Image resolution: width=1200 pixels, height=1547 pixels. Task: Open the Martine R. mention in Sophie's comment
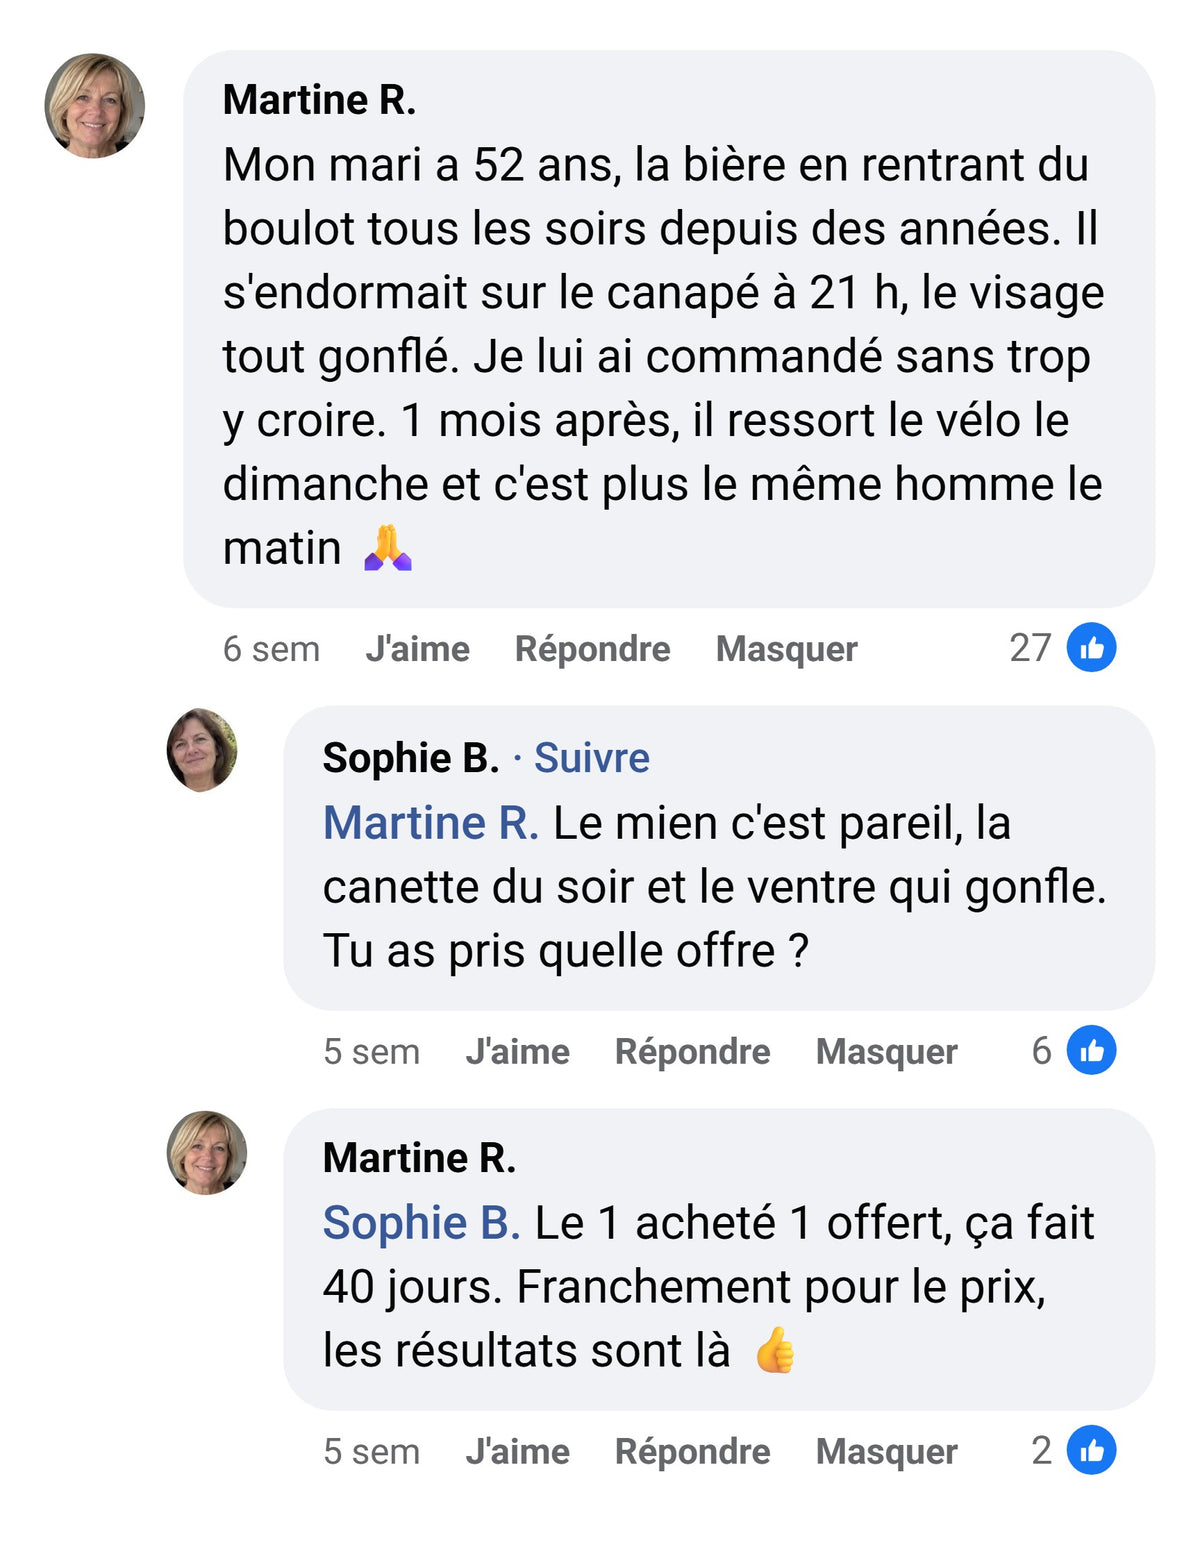point(431,823)
